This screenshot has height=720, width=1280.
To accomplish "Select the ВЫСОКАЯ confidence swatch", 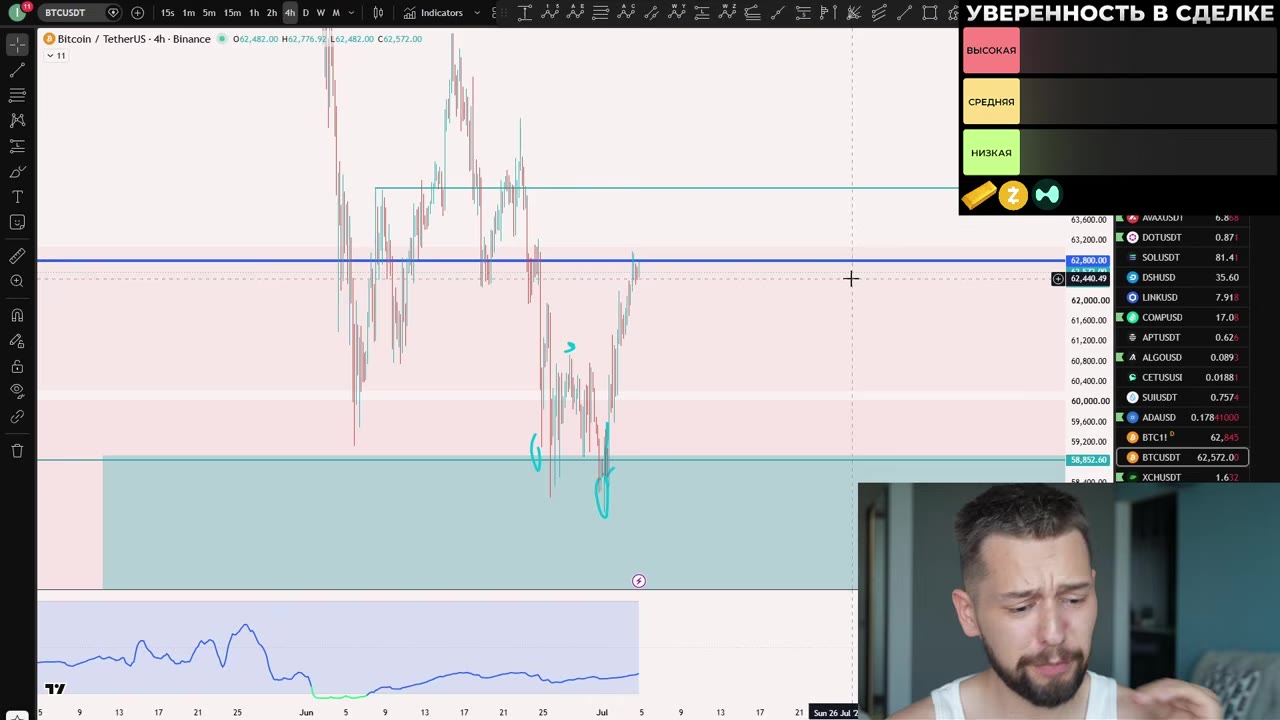I will (991, 50).
